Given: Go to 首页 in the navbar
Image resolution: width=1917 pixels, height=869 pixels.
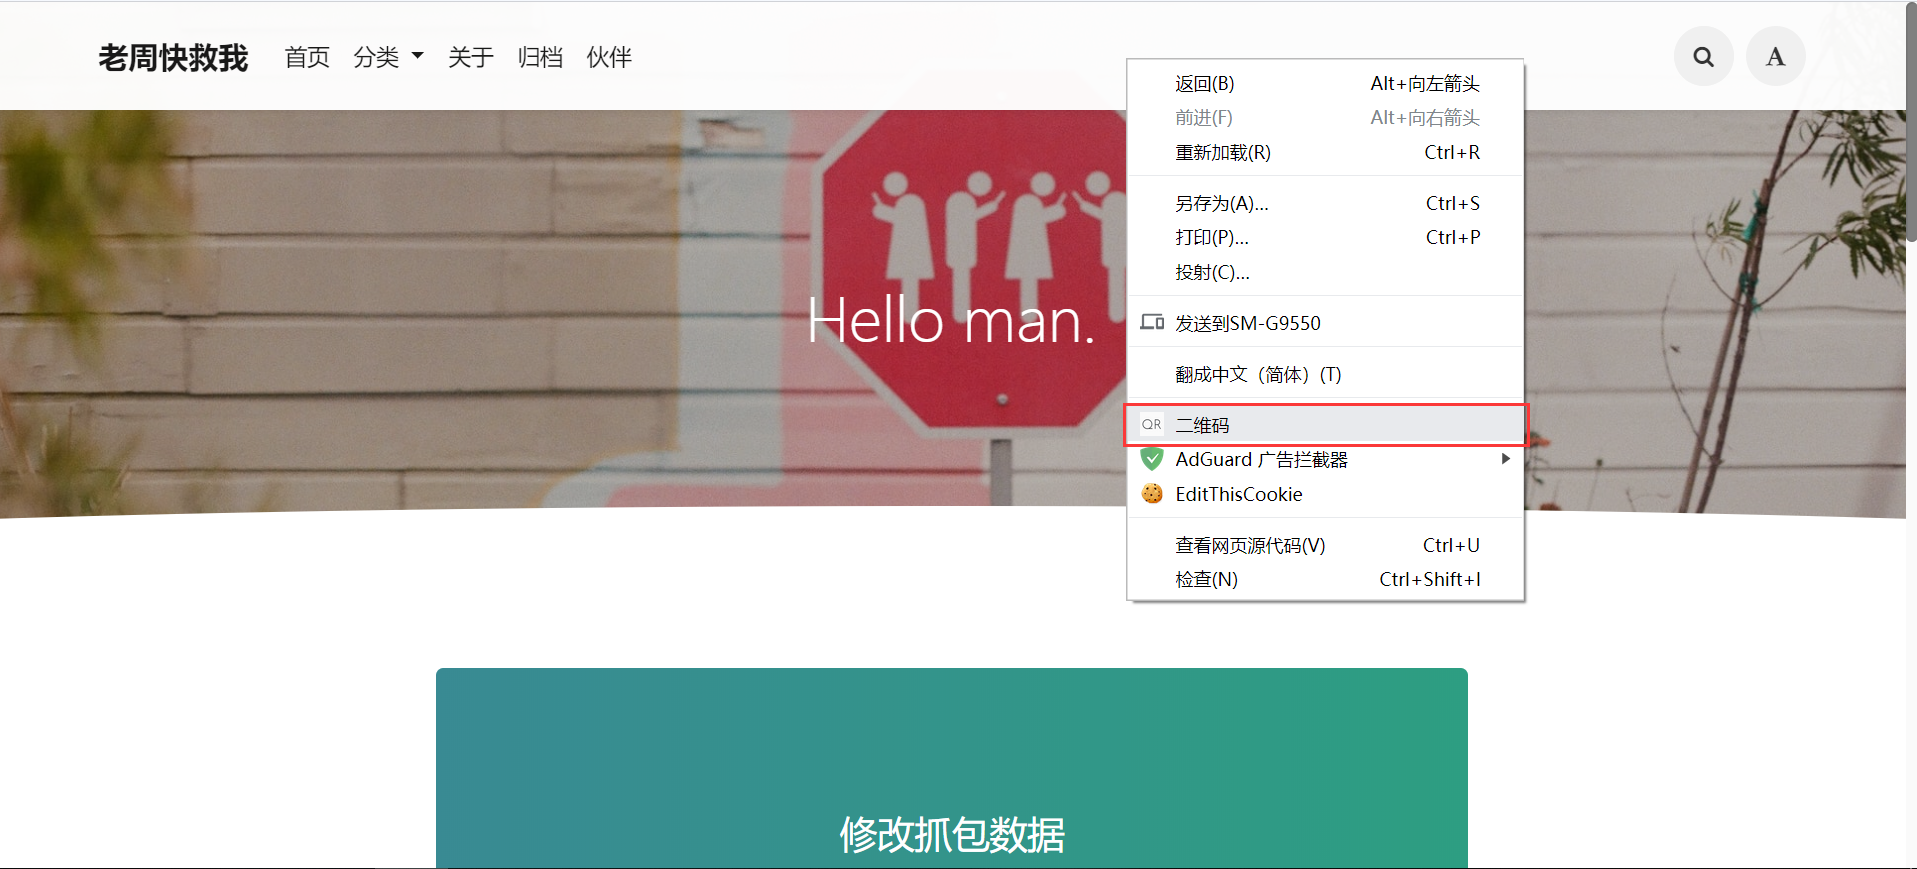Looking at the screenshot, I should pyautogui.click(x=307, y=57).
